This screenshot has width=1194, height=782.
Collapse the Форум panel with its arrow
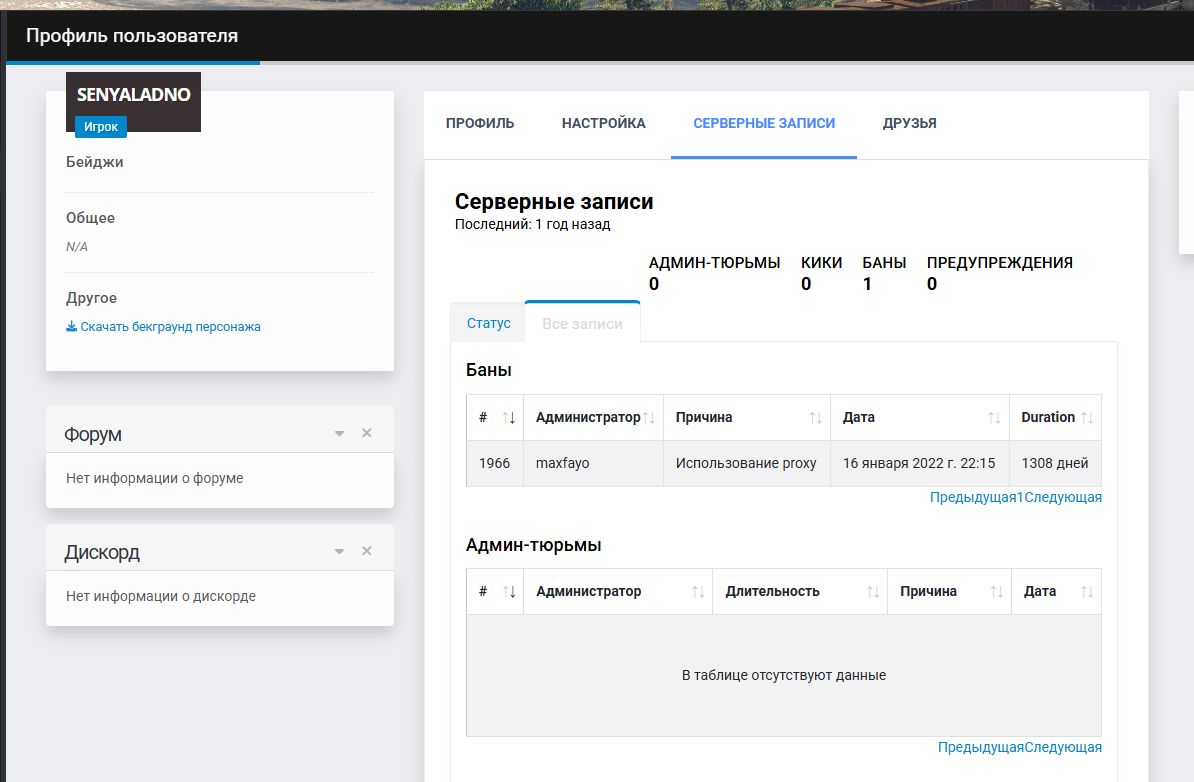click(x=340, y=433)
